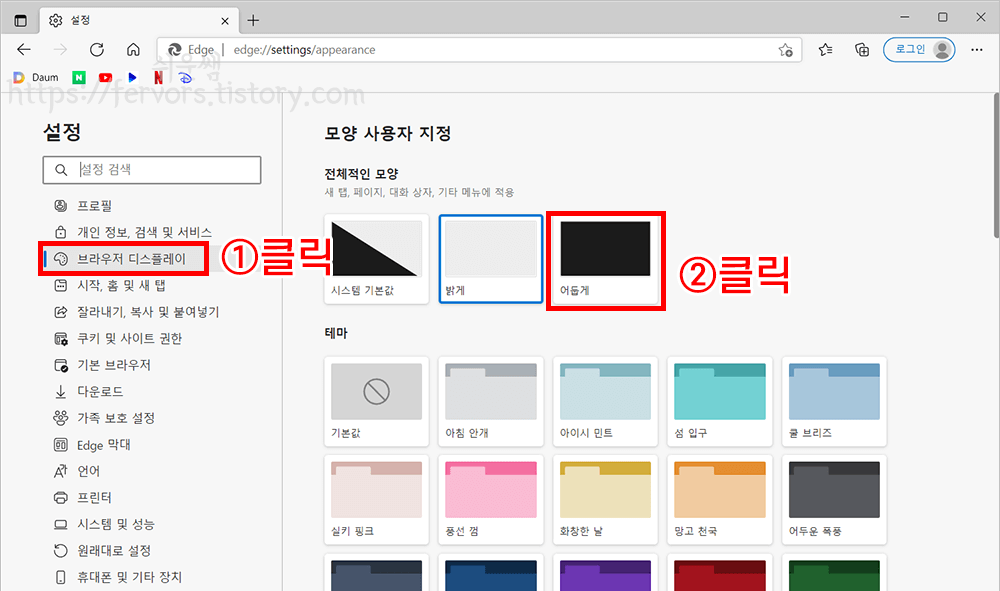Open 프로필 settings
The image size is (1000, 591).
click(x=94, y=206)
